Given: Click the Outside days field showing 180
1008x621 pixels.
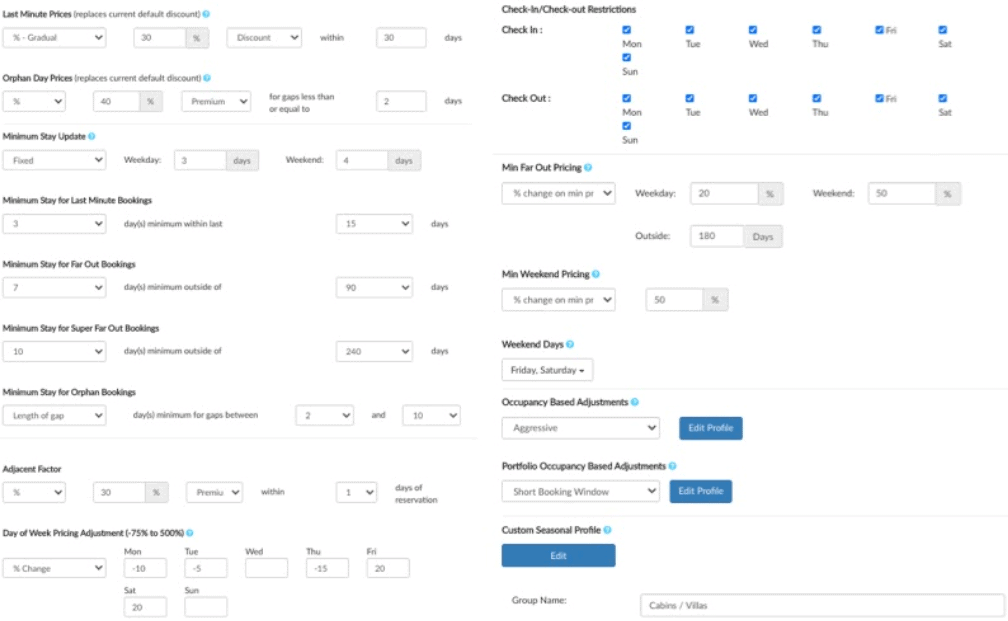Looking at the screenshot, I should (x=717, y=236).
